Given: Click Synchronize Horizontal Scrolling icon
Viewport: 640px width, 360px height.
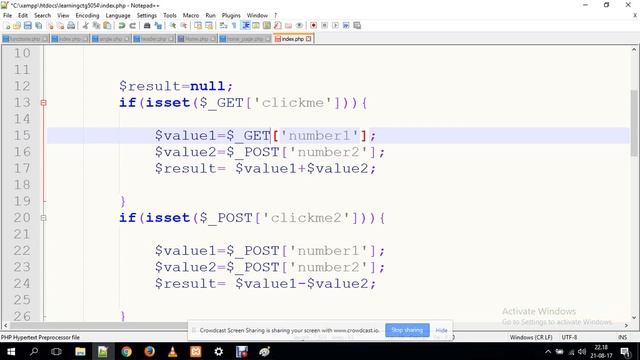Looking at the screenshot, I should 209,25.
